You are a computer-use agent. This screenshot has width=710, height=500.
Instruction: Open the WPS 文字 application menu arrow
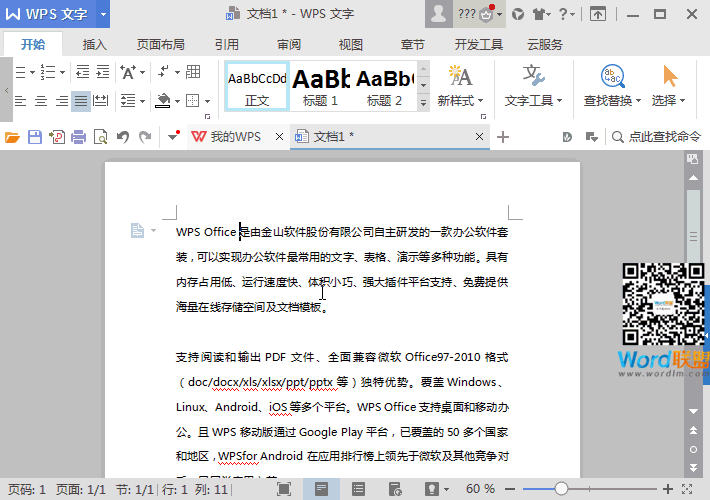click(103, 14)
